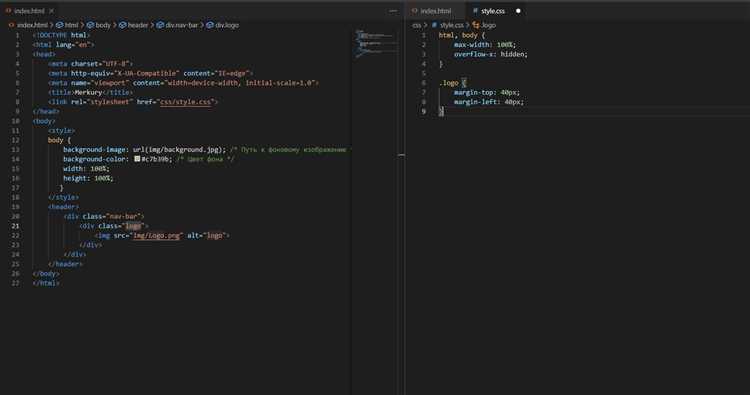Open the div.logo breadcrumb dropdown
This screenshot has width=750, height=395.
[x=222, y=25]
